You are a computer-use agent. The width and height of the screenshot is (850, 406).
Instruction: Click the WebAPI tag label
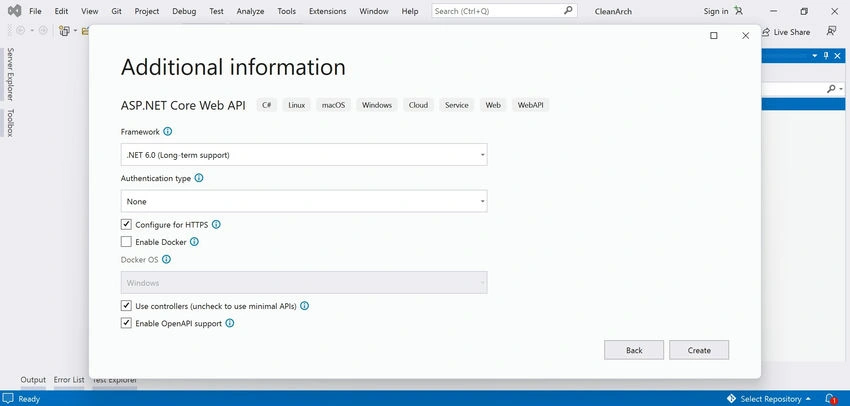pos(530,105)
